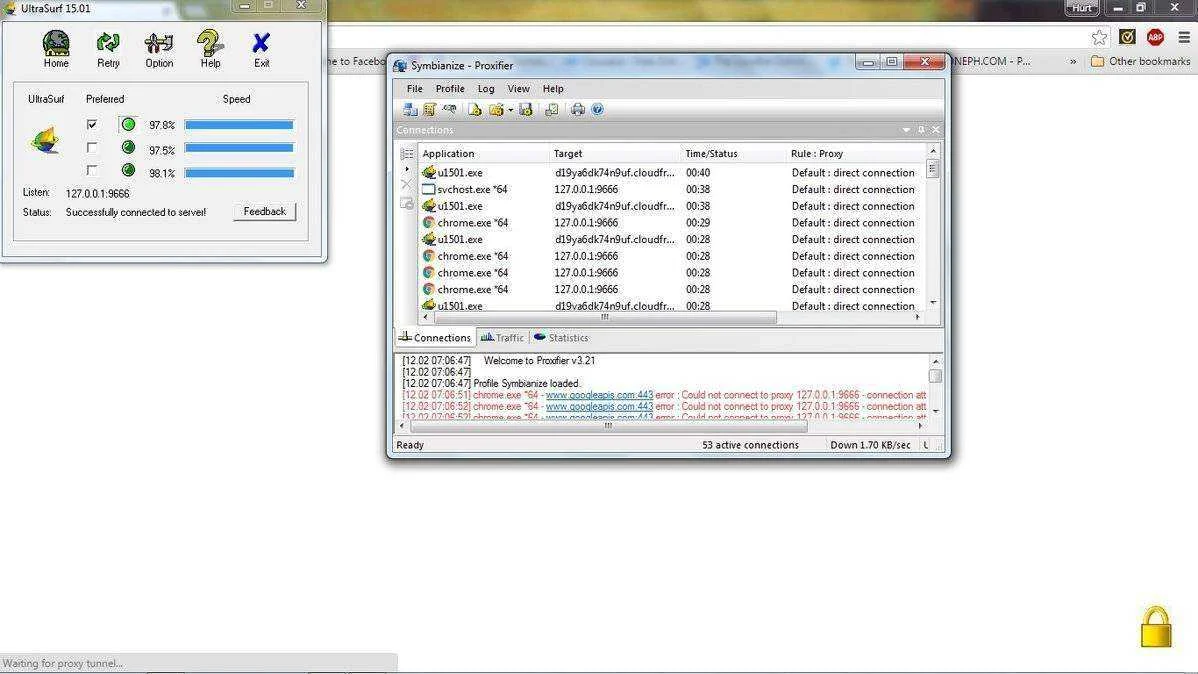Switch to the Traffic tab

click(502, 338)
